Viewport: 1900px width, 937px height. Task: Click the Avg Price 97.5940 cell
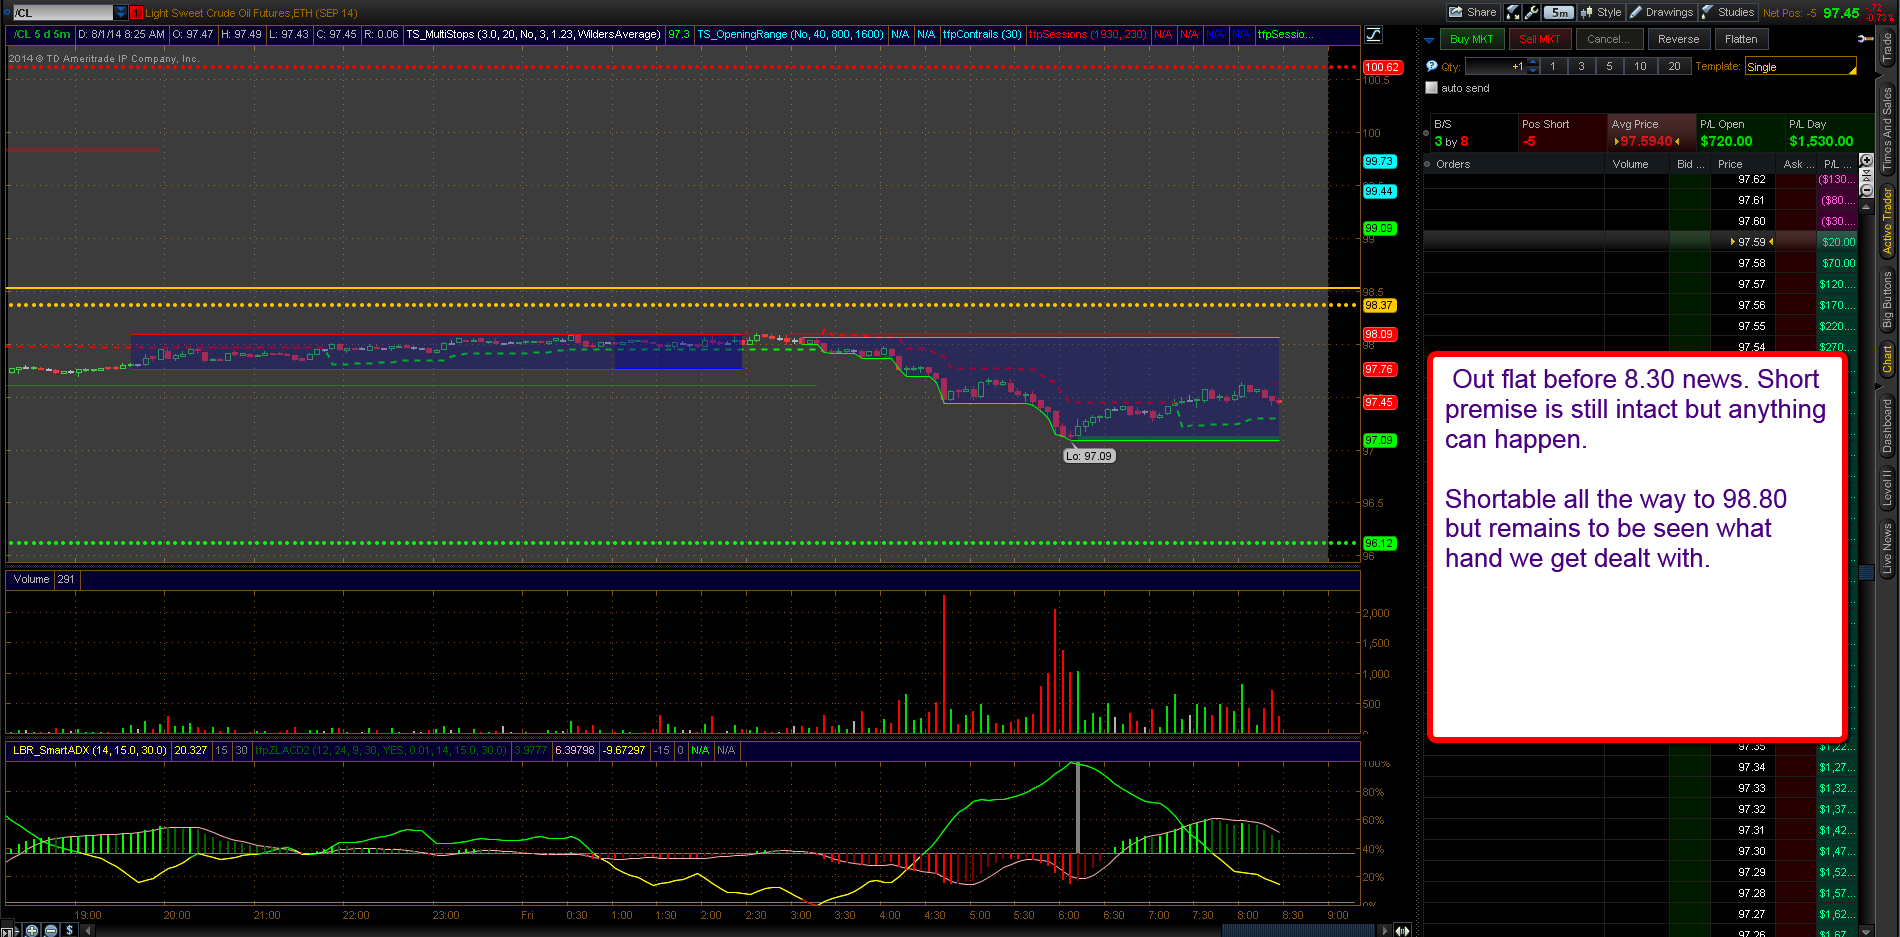click(1651, 133)
